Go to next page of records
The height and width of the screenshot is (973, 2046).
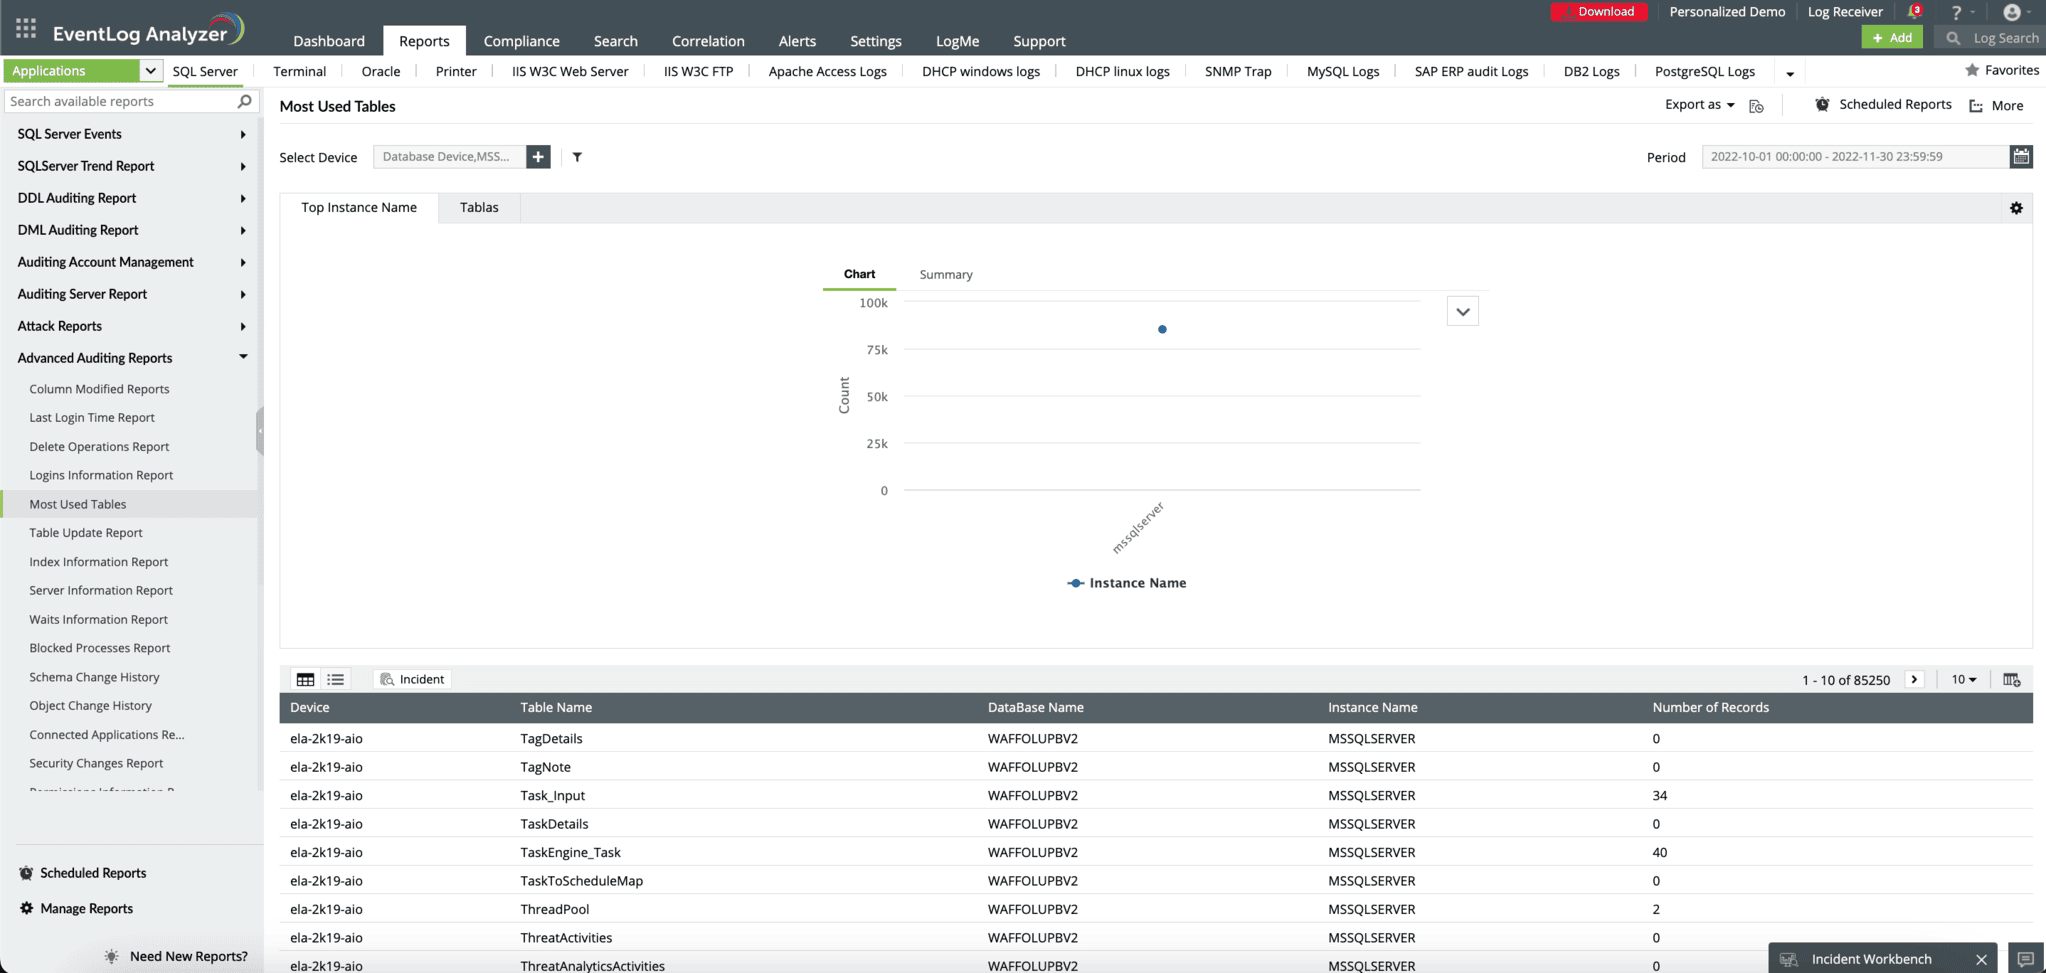coord(1915,680)
